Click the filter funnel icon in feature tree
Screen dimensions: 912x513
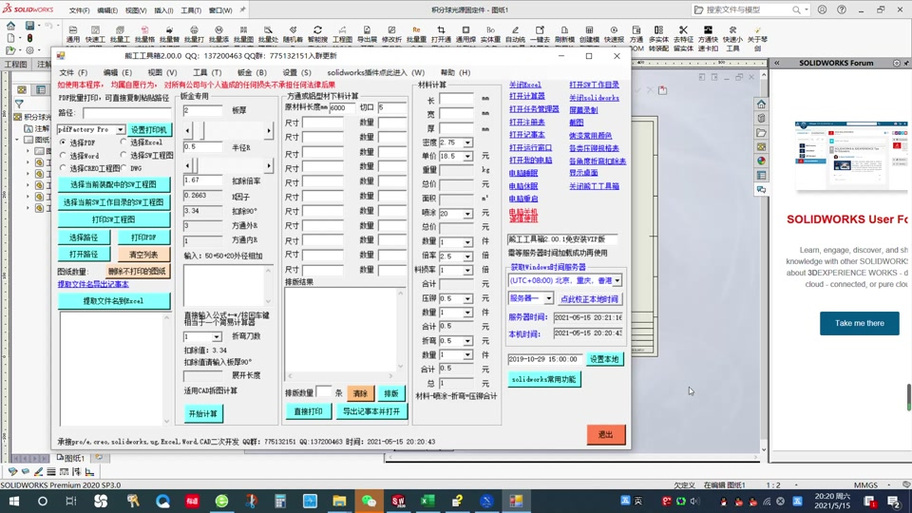click(19, 104)
